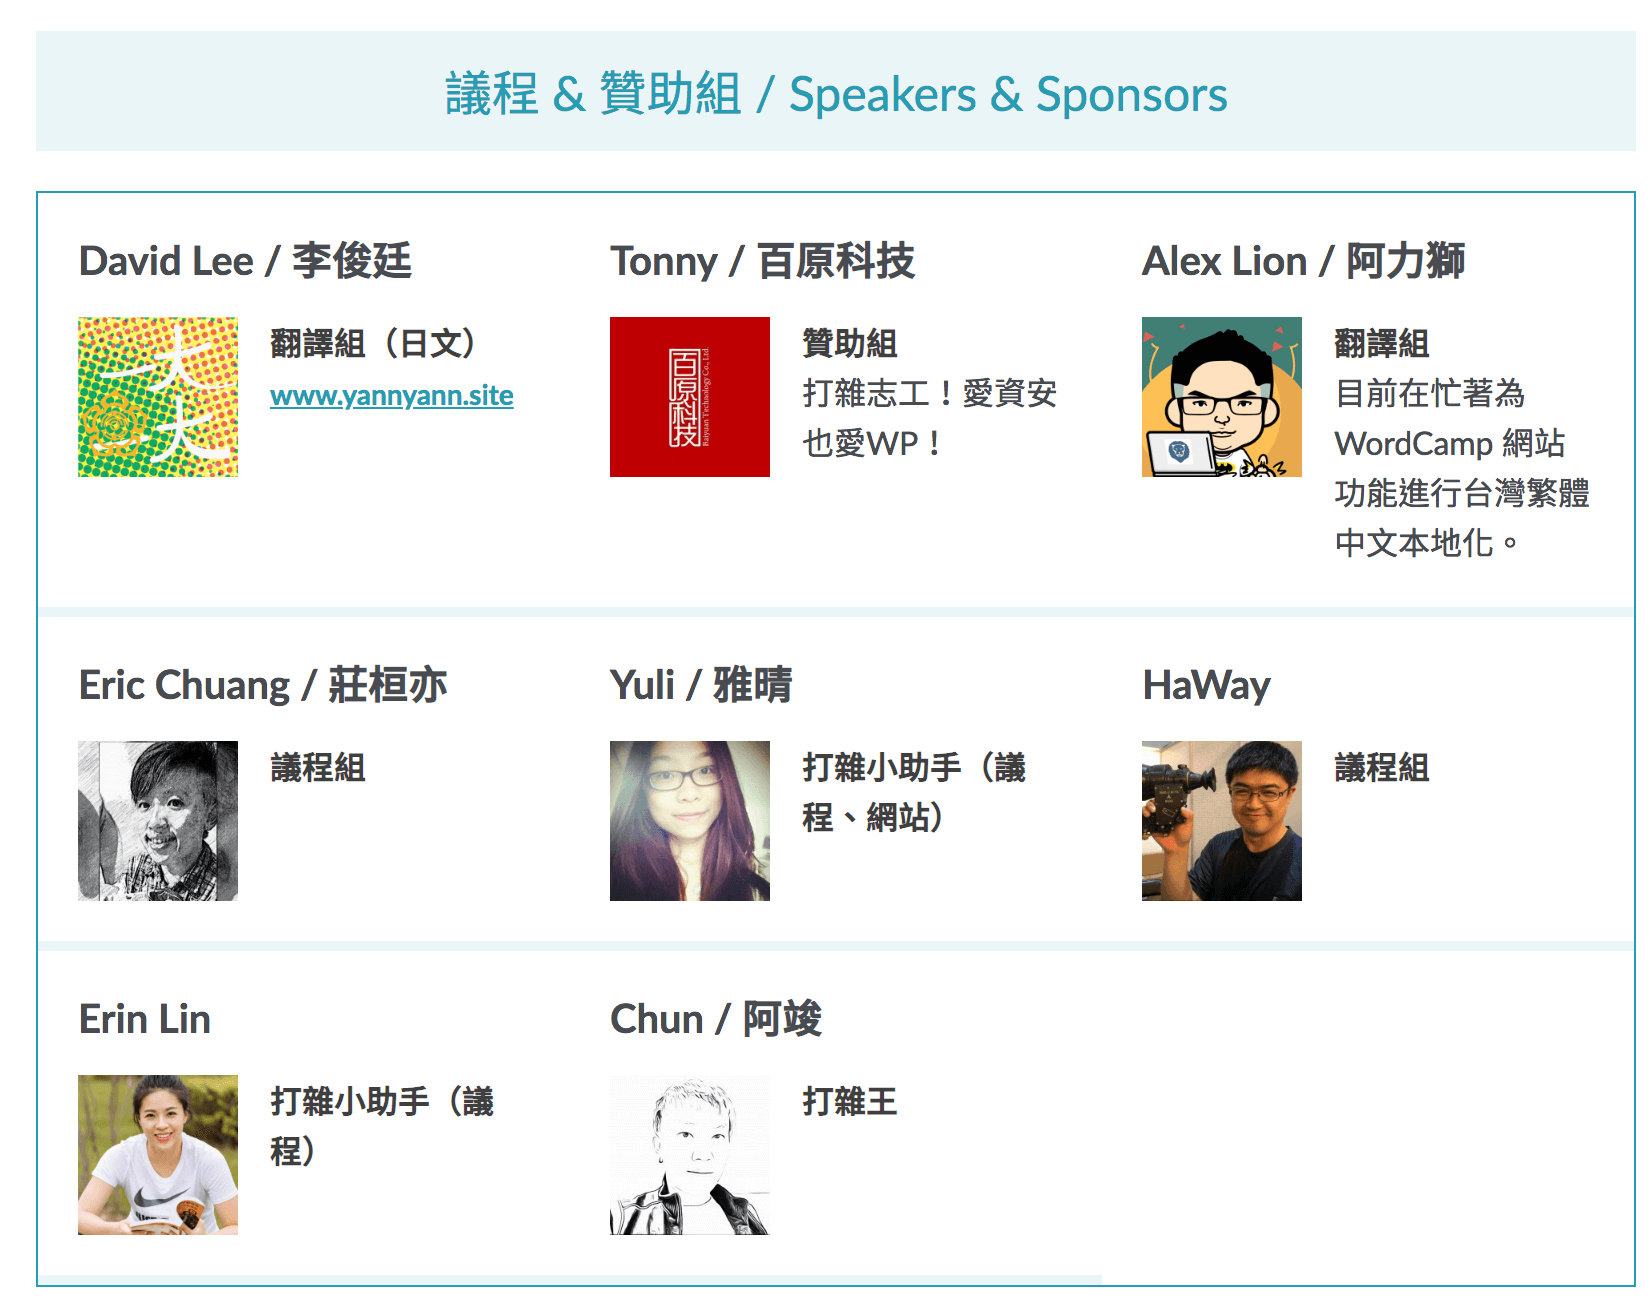Click the 'Erin Lin' name heading
1649x1309 pixels.
click(145, 1019)
